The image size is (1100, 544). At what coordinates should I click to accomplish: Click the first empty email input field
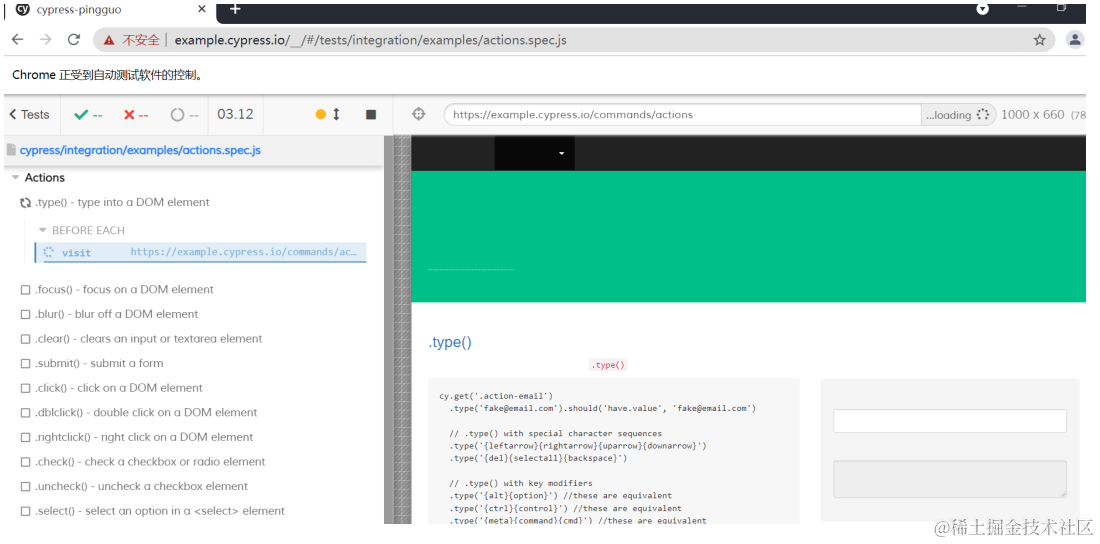coord(950,421)
